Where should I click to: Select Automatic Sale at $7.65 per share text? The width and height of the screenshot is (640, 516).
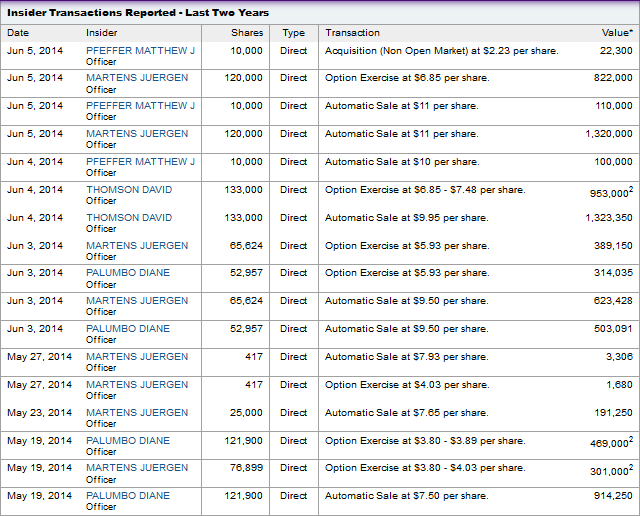click(407, 413)
